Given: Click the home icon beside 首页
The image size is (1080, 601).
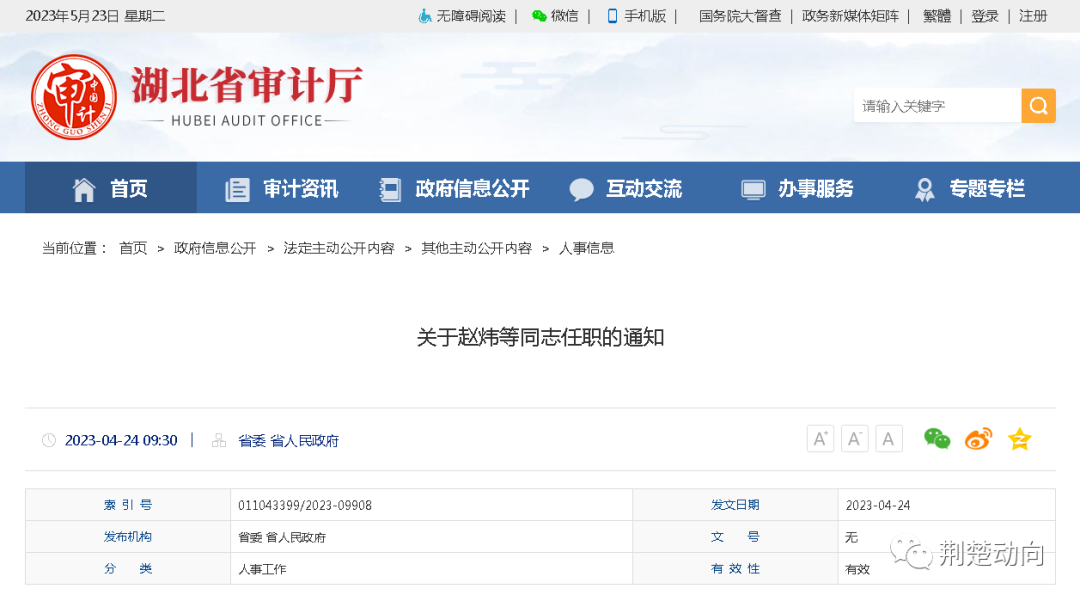Looking at the screenshot, I should (x=83, y=188).
